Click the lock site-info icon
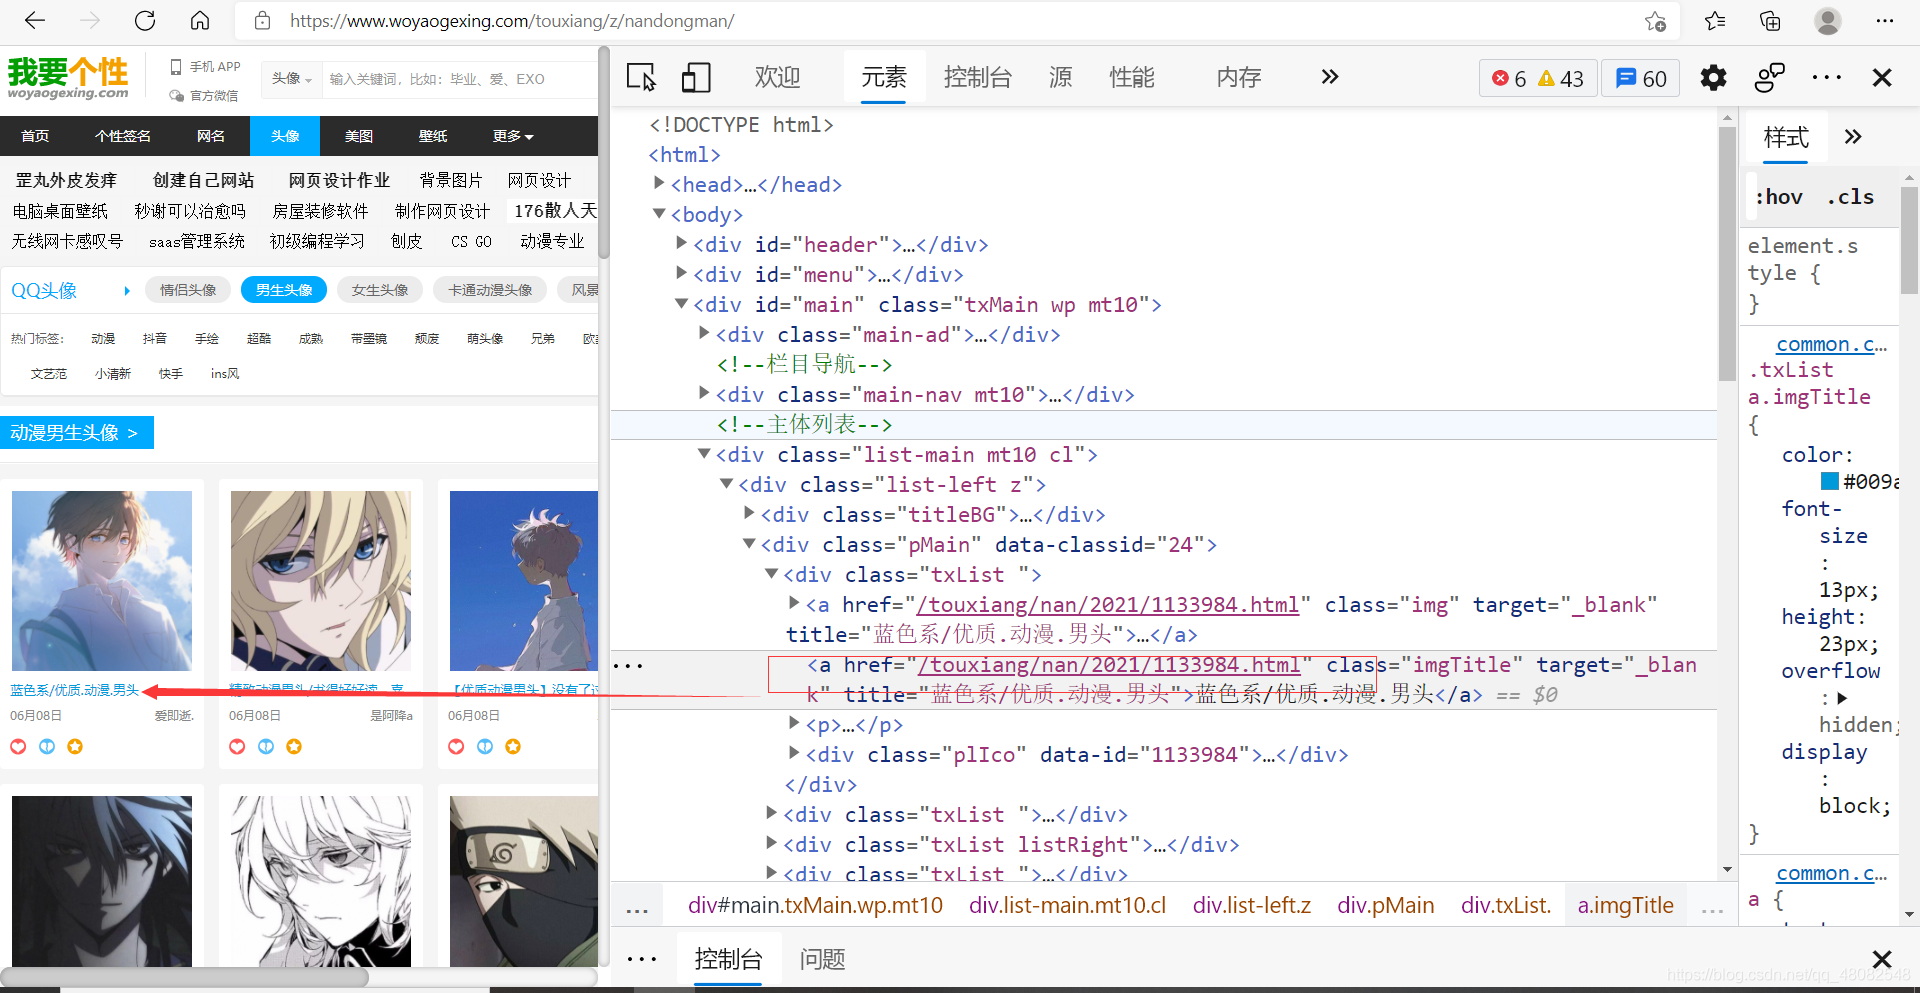Viewport: 1920px width, 993px height. pos(262,20)
